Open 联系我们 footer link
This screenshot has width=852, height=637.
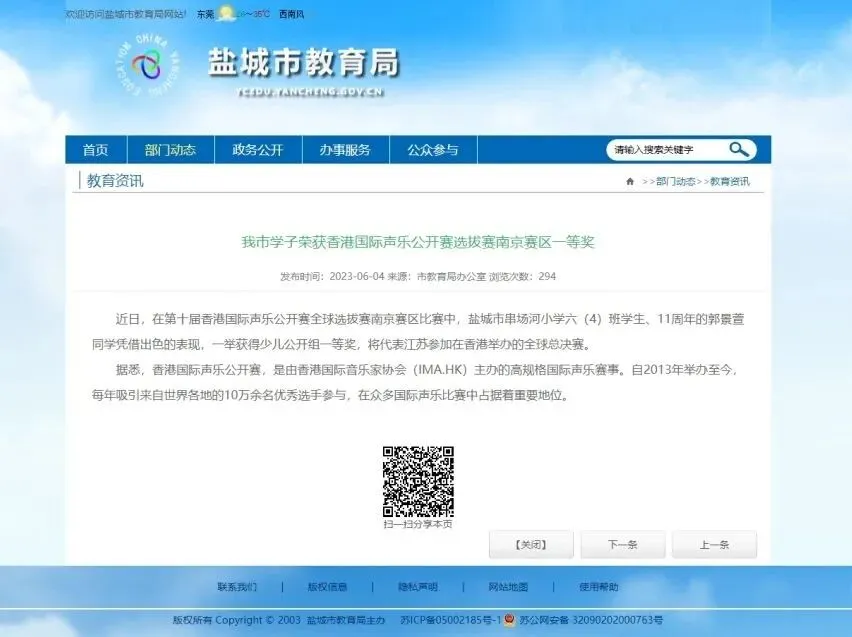pyautogui.click(x=237, y=587)
